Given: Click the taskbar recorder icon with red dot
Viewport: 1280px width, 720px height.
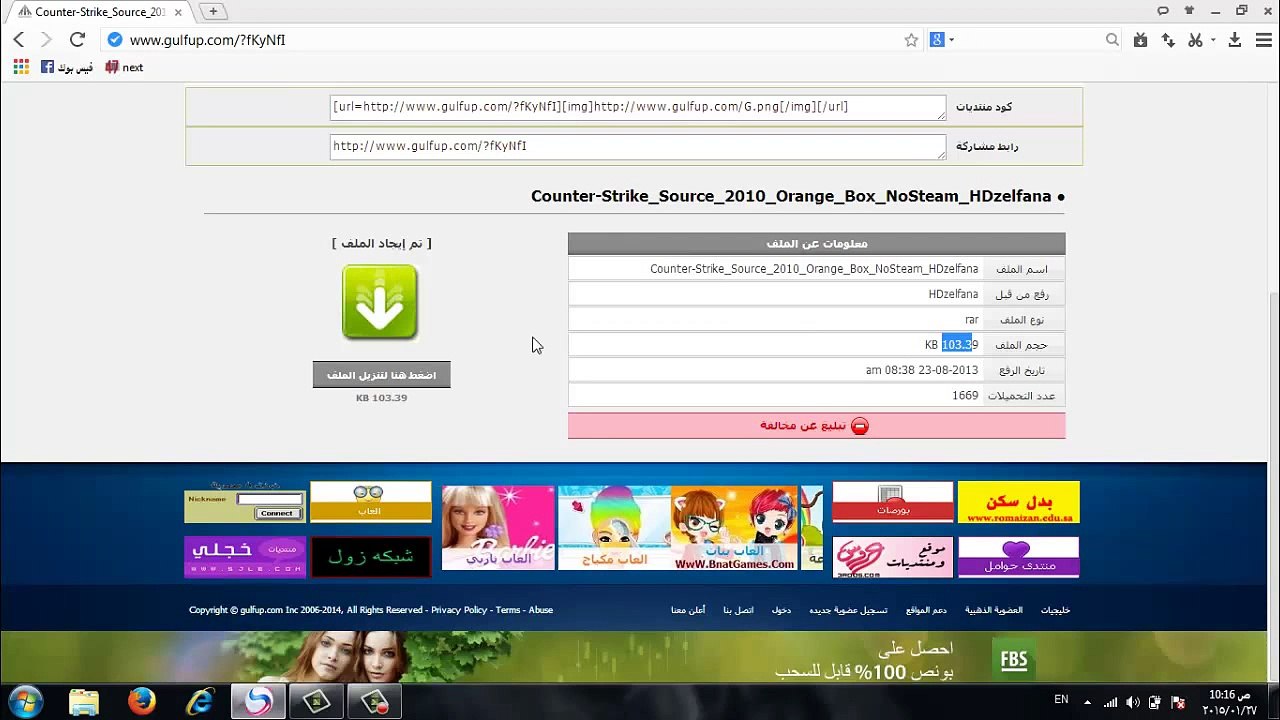Looking at the screenshot, I should coord(375,702).
